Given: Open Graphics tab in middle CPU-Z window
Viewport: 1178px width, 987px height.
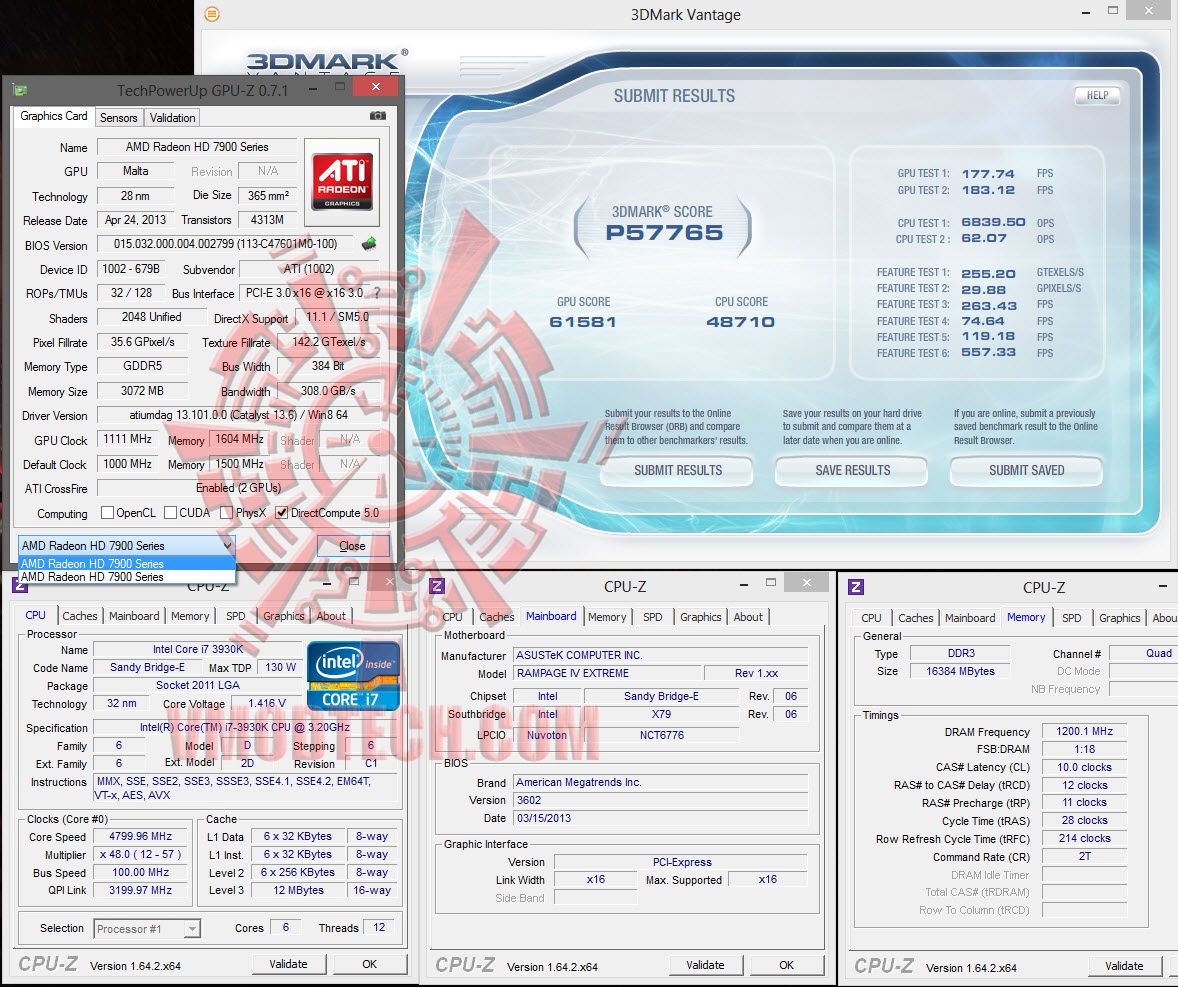Looking at the screenshot, I should [700, 617].
